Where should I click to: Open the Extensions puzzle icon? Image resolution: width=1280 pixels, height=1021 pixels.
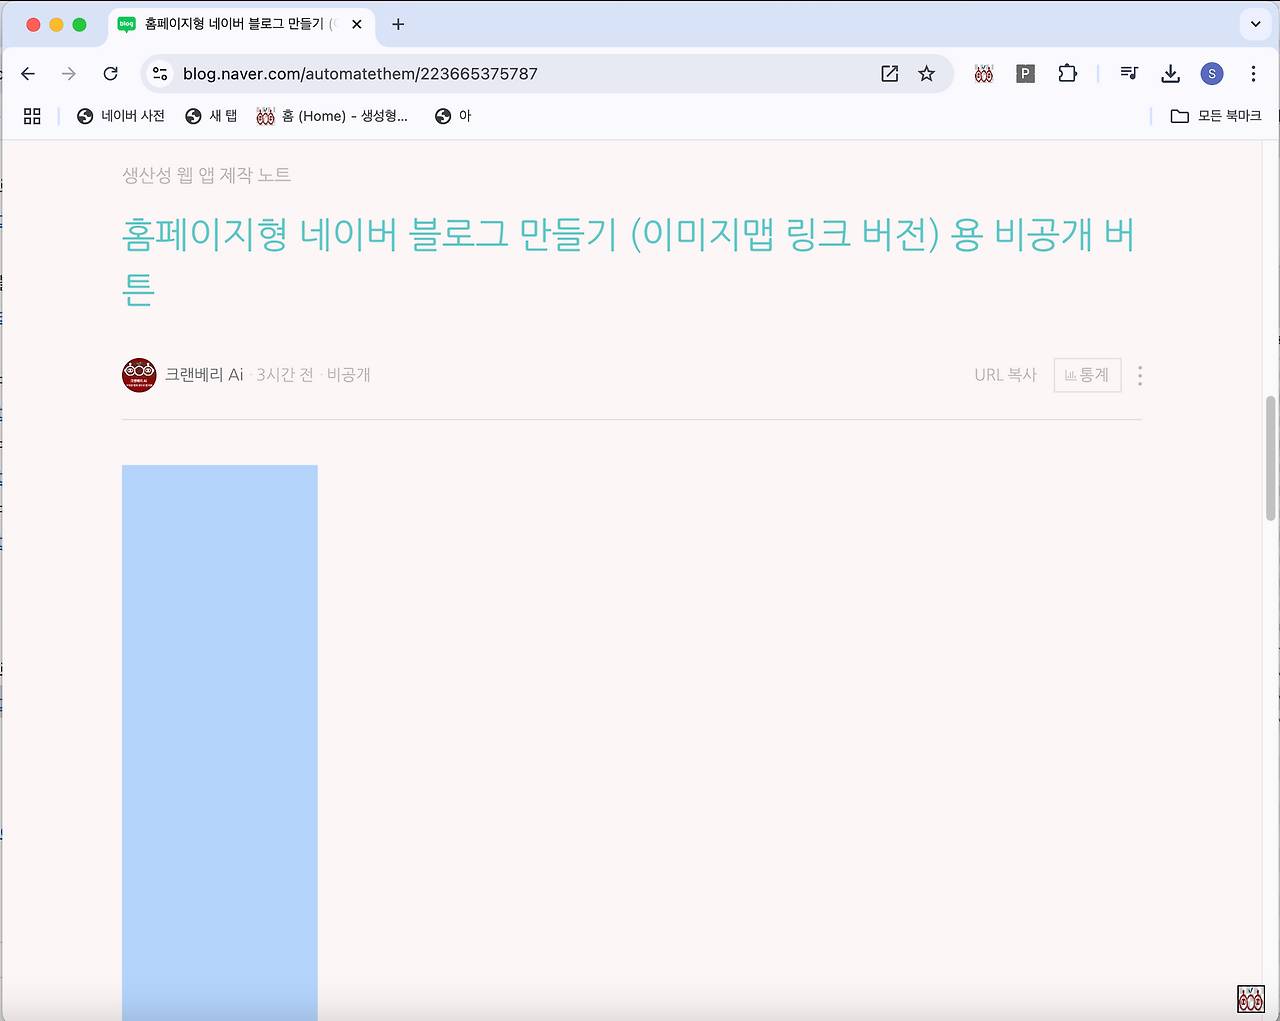(1067, 74)
